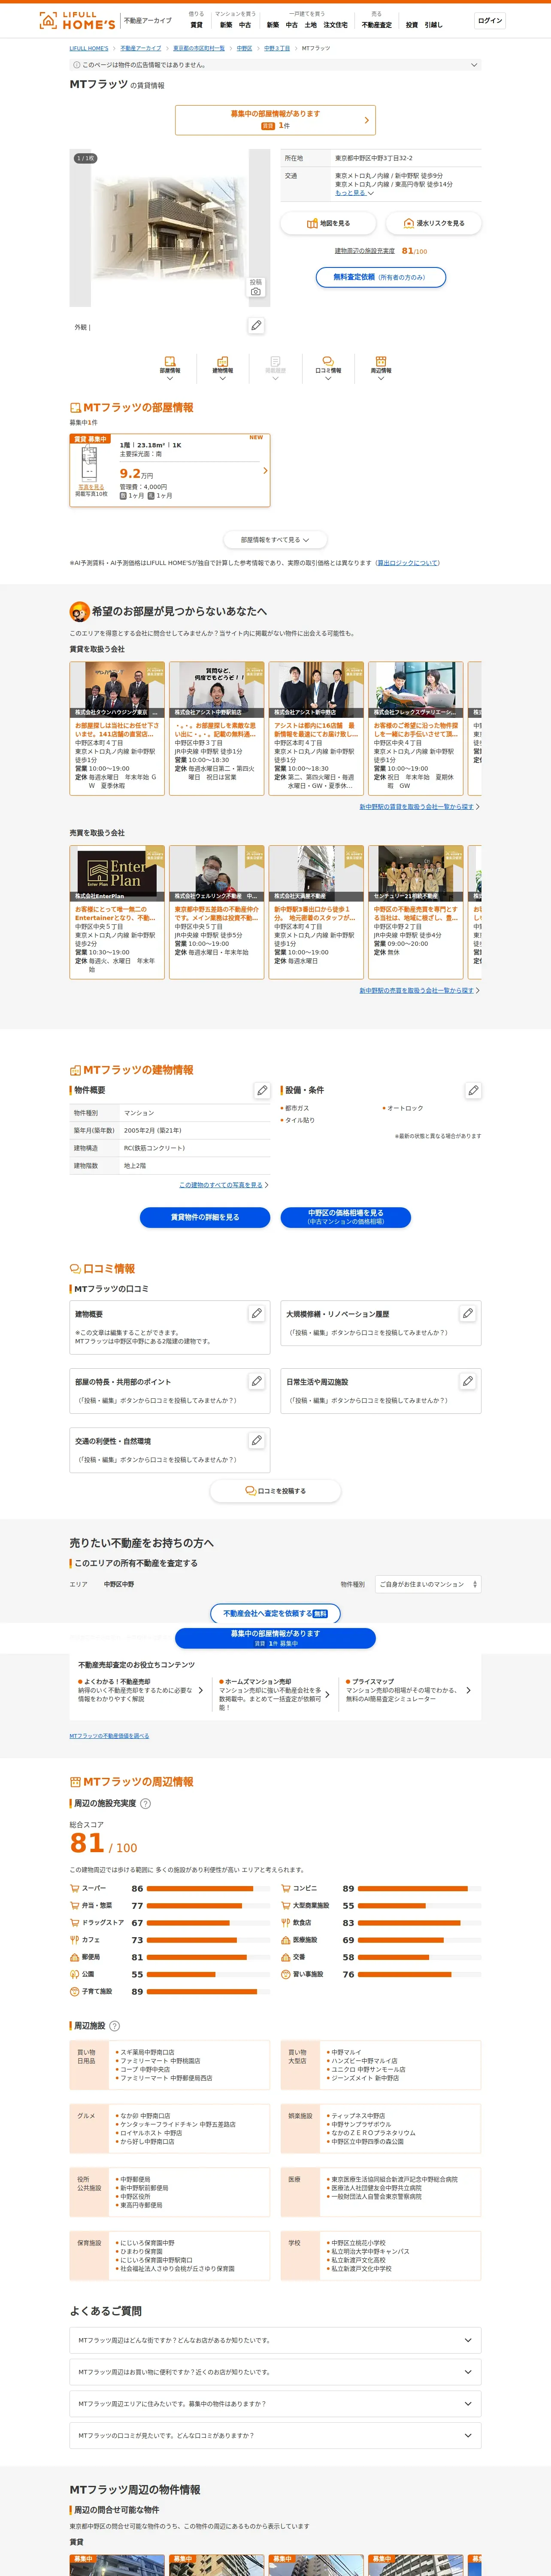Open マンション 新築 in top navigation
551x2576 pixels.
(x=226, y=25)
